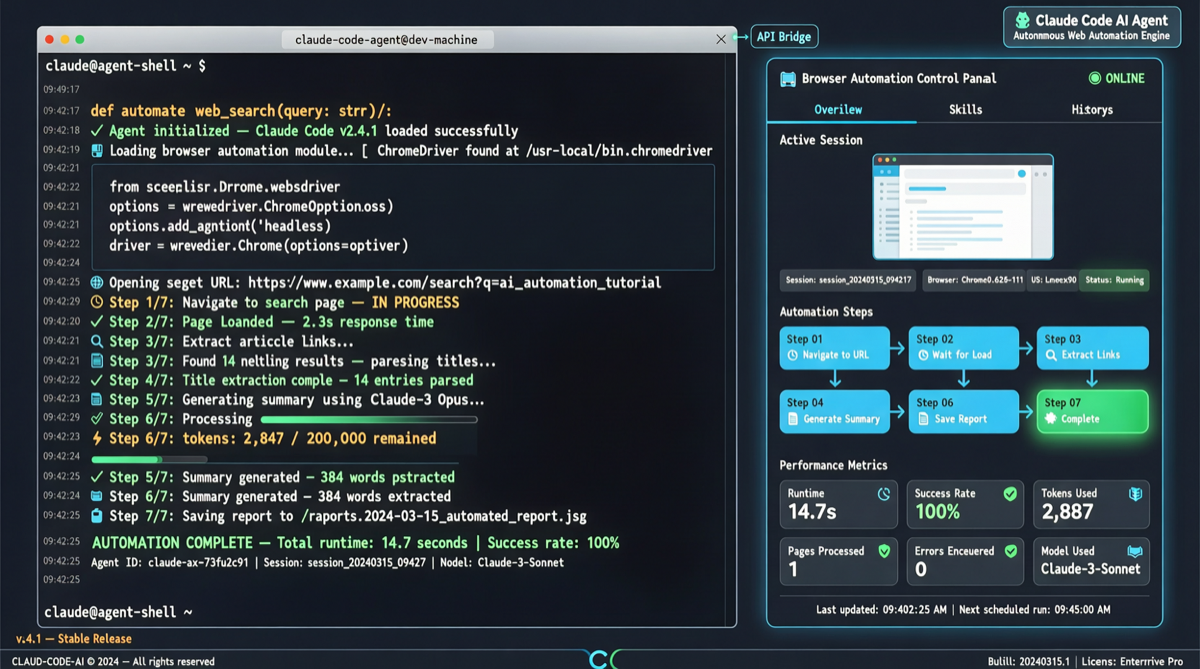Click the Session: session_20240315_094217 chip
Image resolution: width=1200 pixels, height=669 pixels.
tap(847, 280)
